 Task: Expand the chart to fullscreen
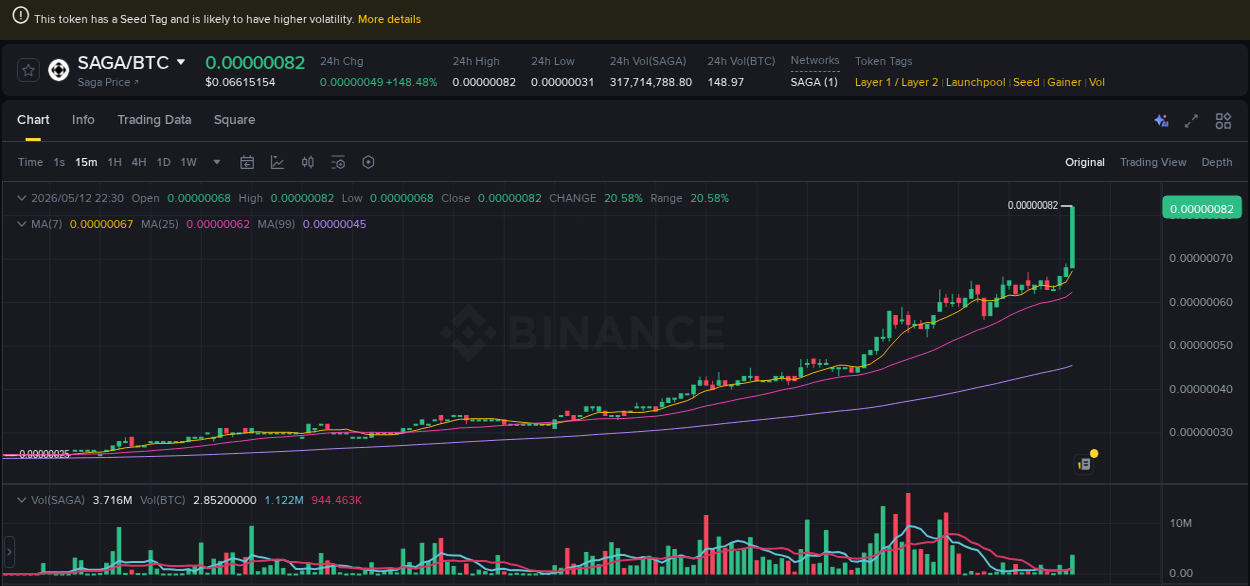(1191, 121)
